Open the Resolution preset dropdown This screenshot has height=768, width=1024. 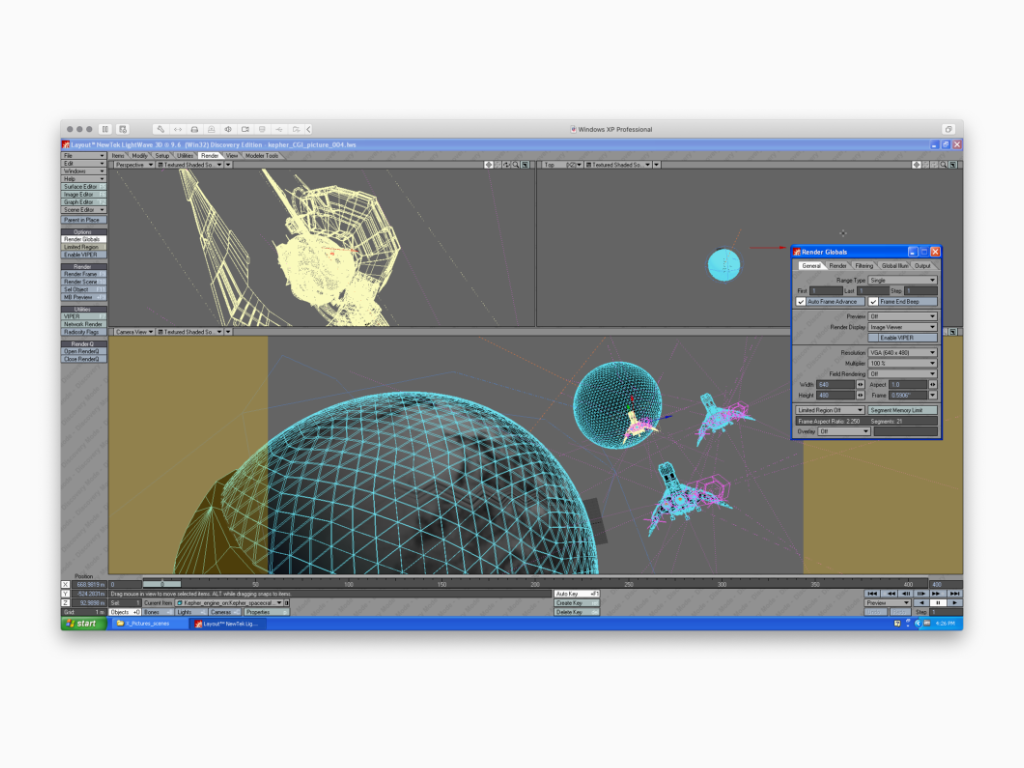(x=903, y=353)
